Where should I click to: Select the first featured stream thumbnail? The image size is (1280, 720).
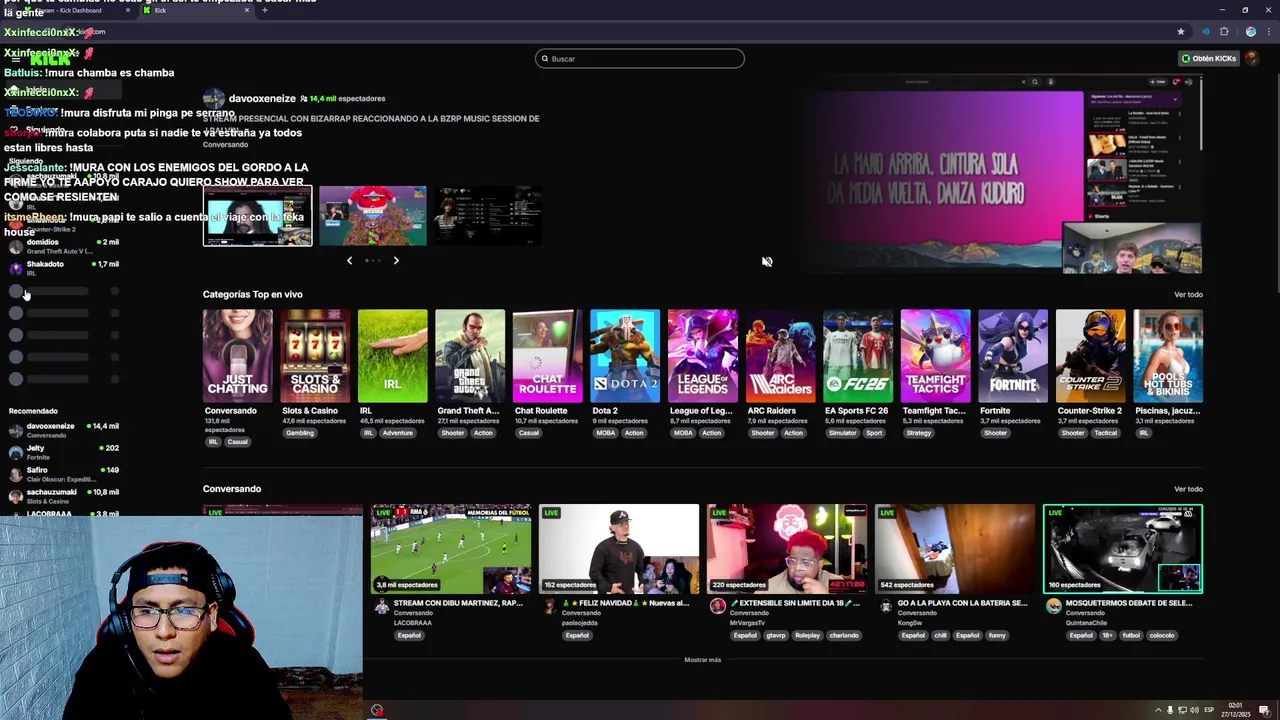(x=258, y=215)
